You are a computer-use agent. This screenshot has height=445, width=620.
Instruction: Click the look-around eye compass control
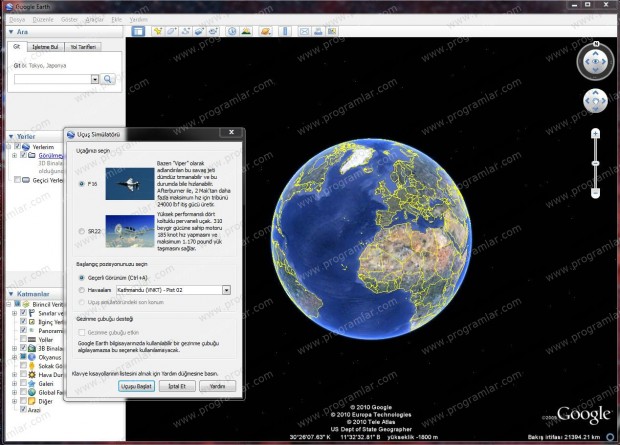coord(595,61)
